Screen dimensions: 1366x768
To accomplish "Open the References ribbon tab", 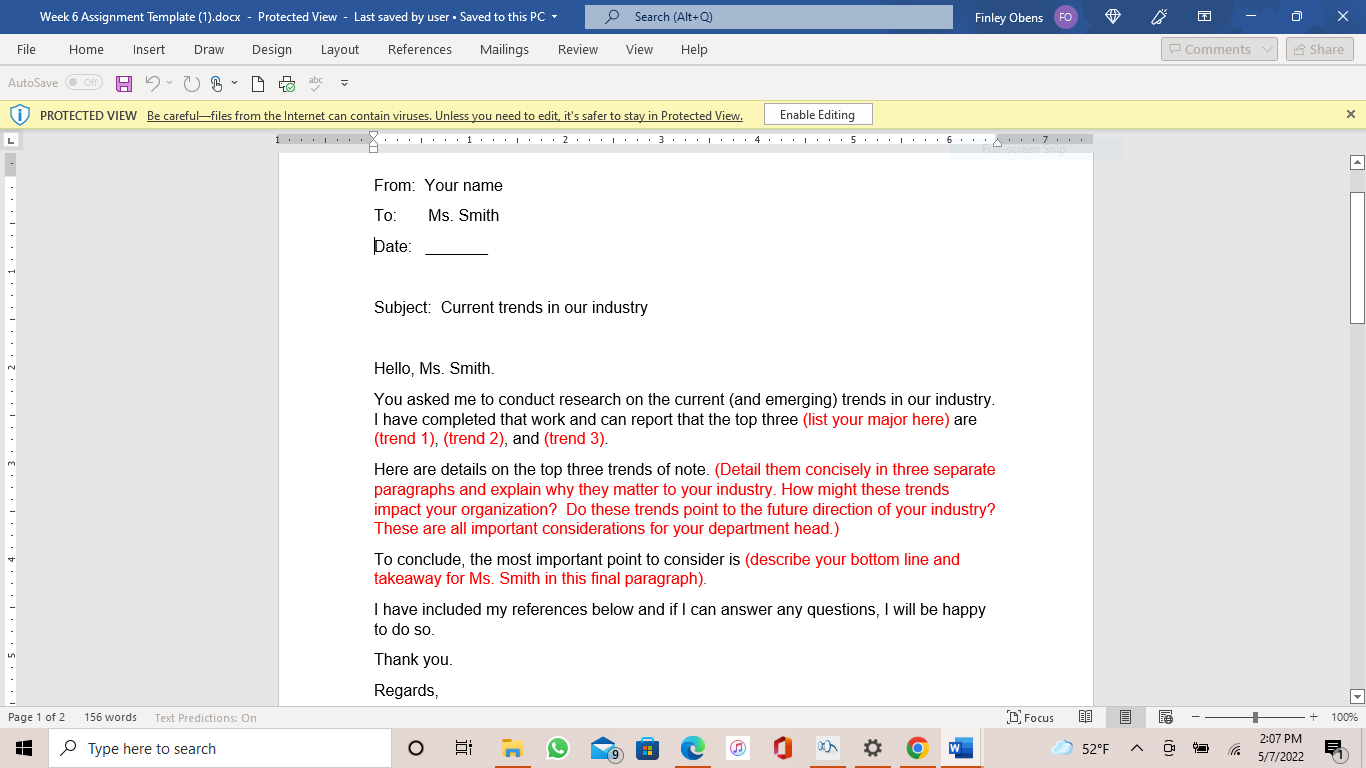I will click(x=420, y=49).
